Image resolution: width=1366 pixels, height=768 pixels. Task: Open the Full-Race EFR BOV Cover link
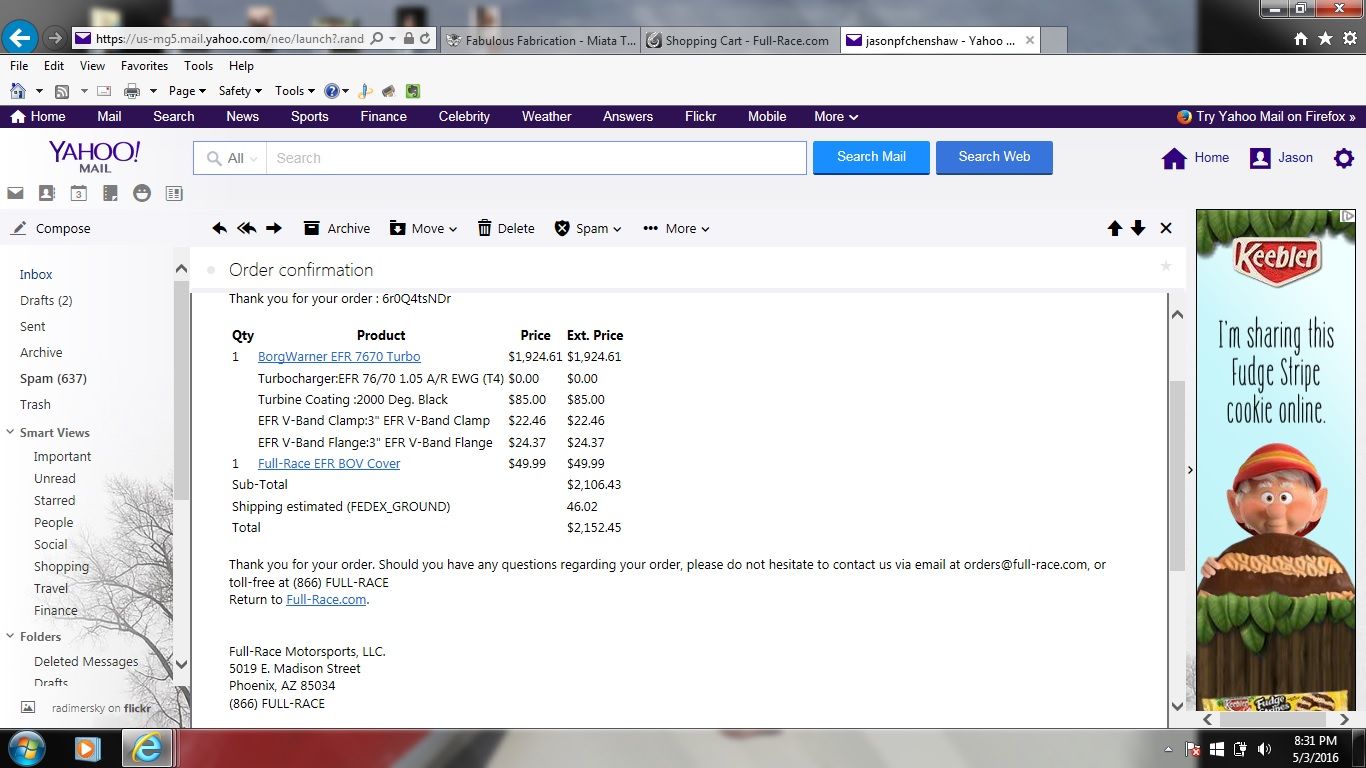(329, 463)
